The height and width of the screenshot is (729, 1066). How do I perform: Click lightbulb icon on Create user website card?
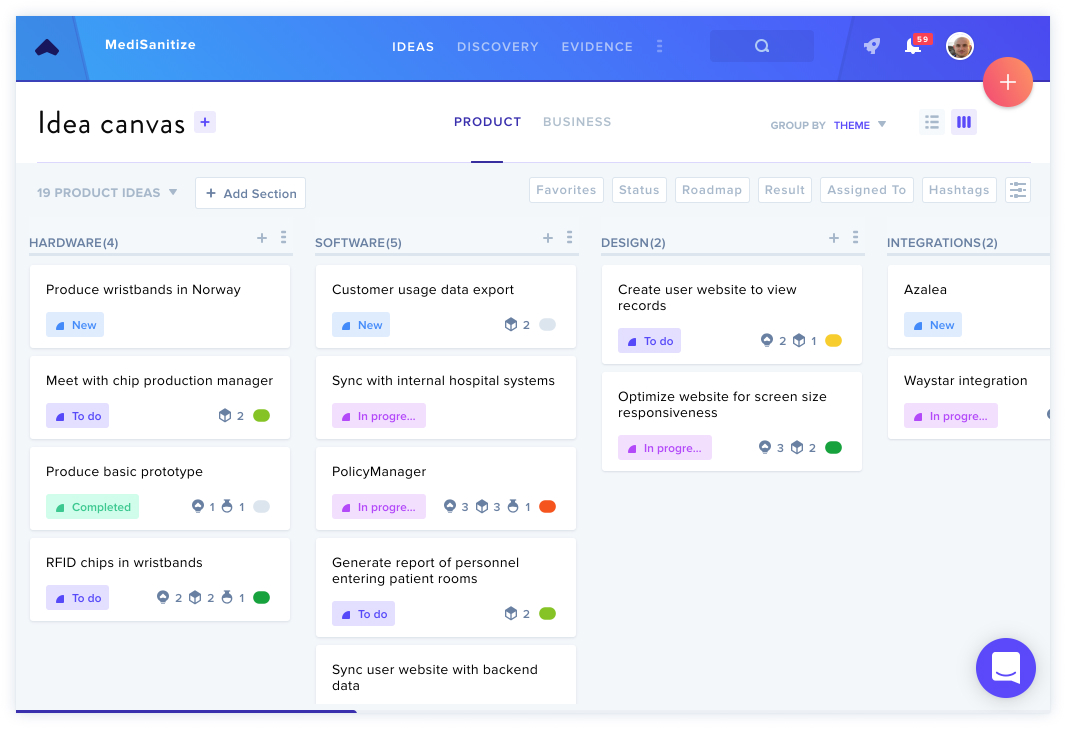coord(767,341)
